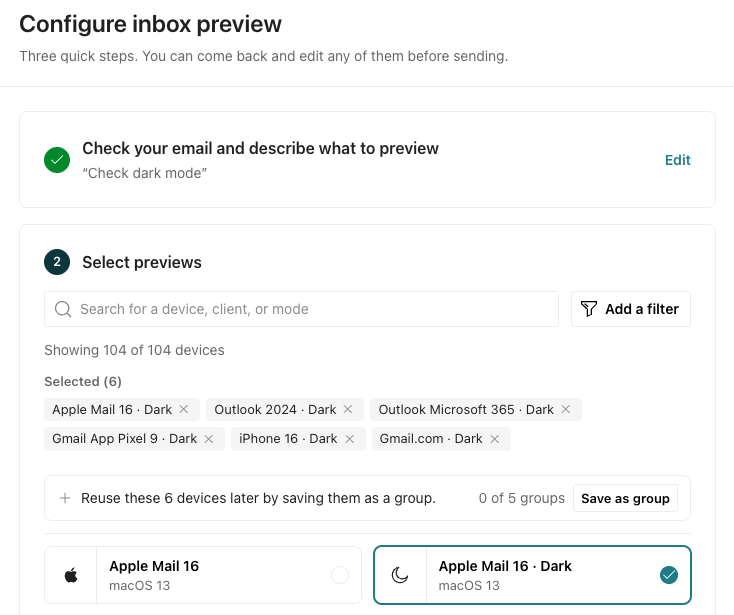The image size is (734, 615).
Task: Click the plus icon beside Reuse devices
Action: (65, 498)
